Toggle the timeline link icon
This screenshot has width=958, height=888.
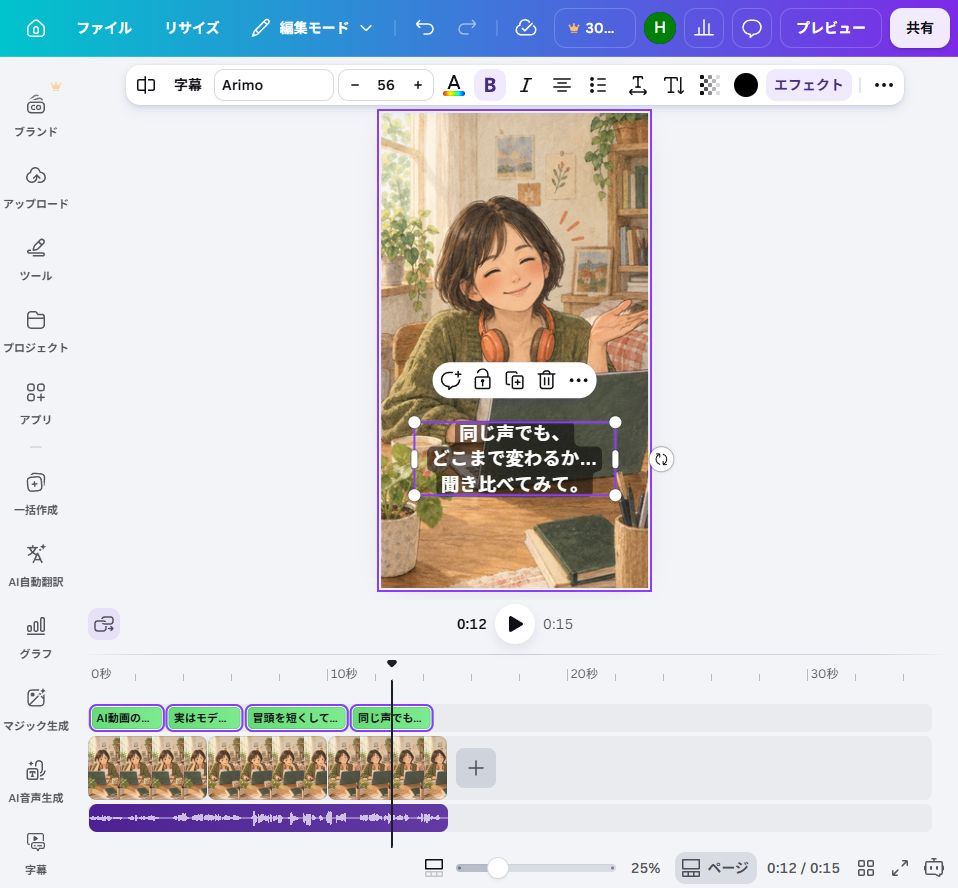click(104, 624)
